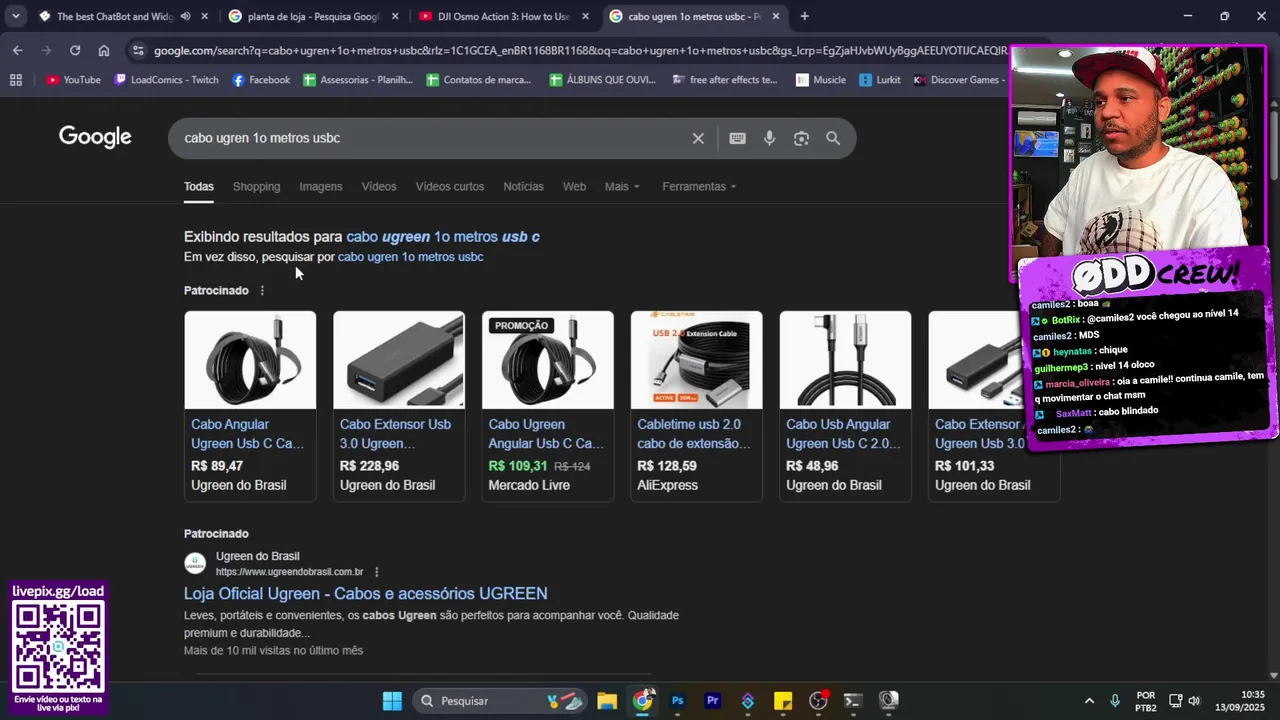The image size is (1280, 720).
Task: Search instead for 'cabo ugren 1o metros usbc'
Action: [x=410, y=257]
